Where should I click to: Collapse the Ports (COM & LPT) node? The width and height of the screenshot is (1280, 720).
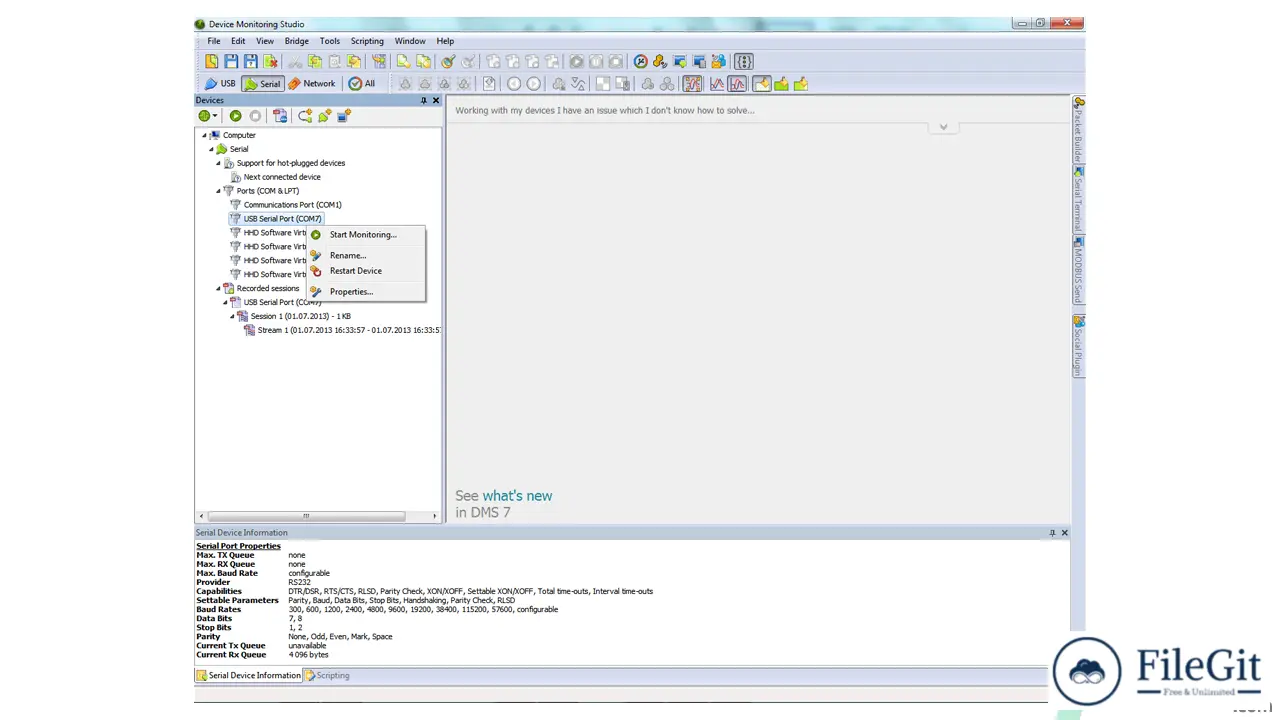pyautogui.click(x=218, y=191)
